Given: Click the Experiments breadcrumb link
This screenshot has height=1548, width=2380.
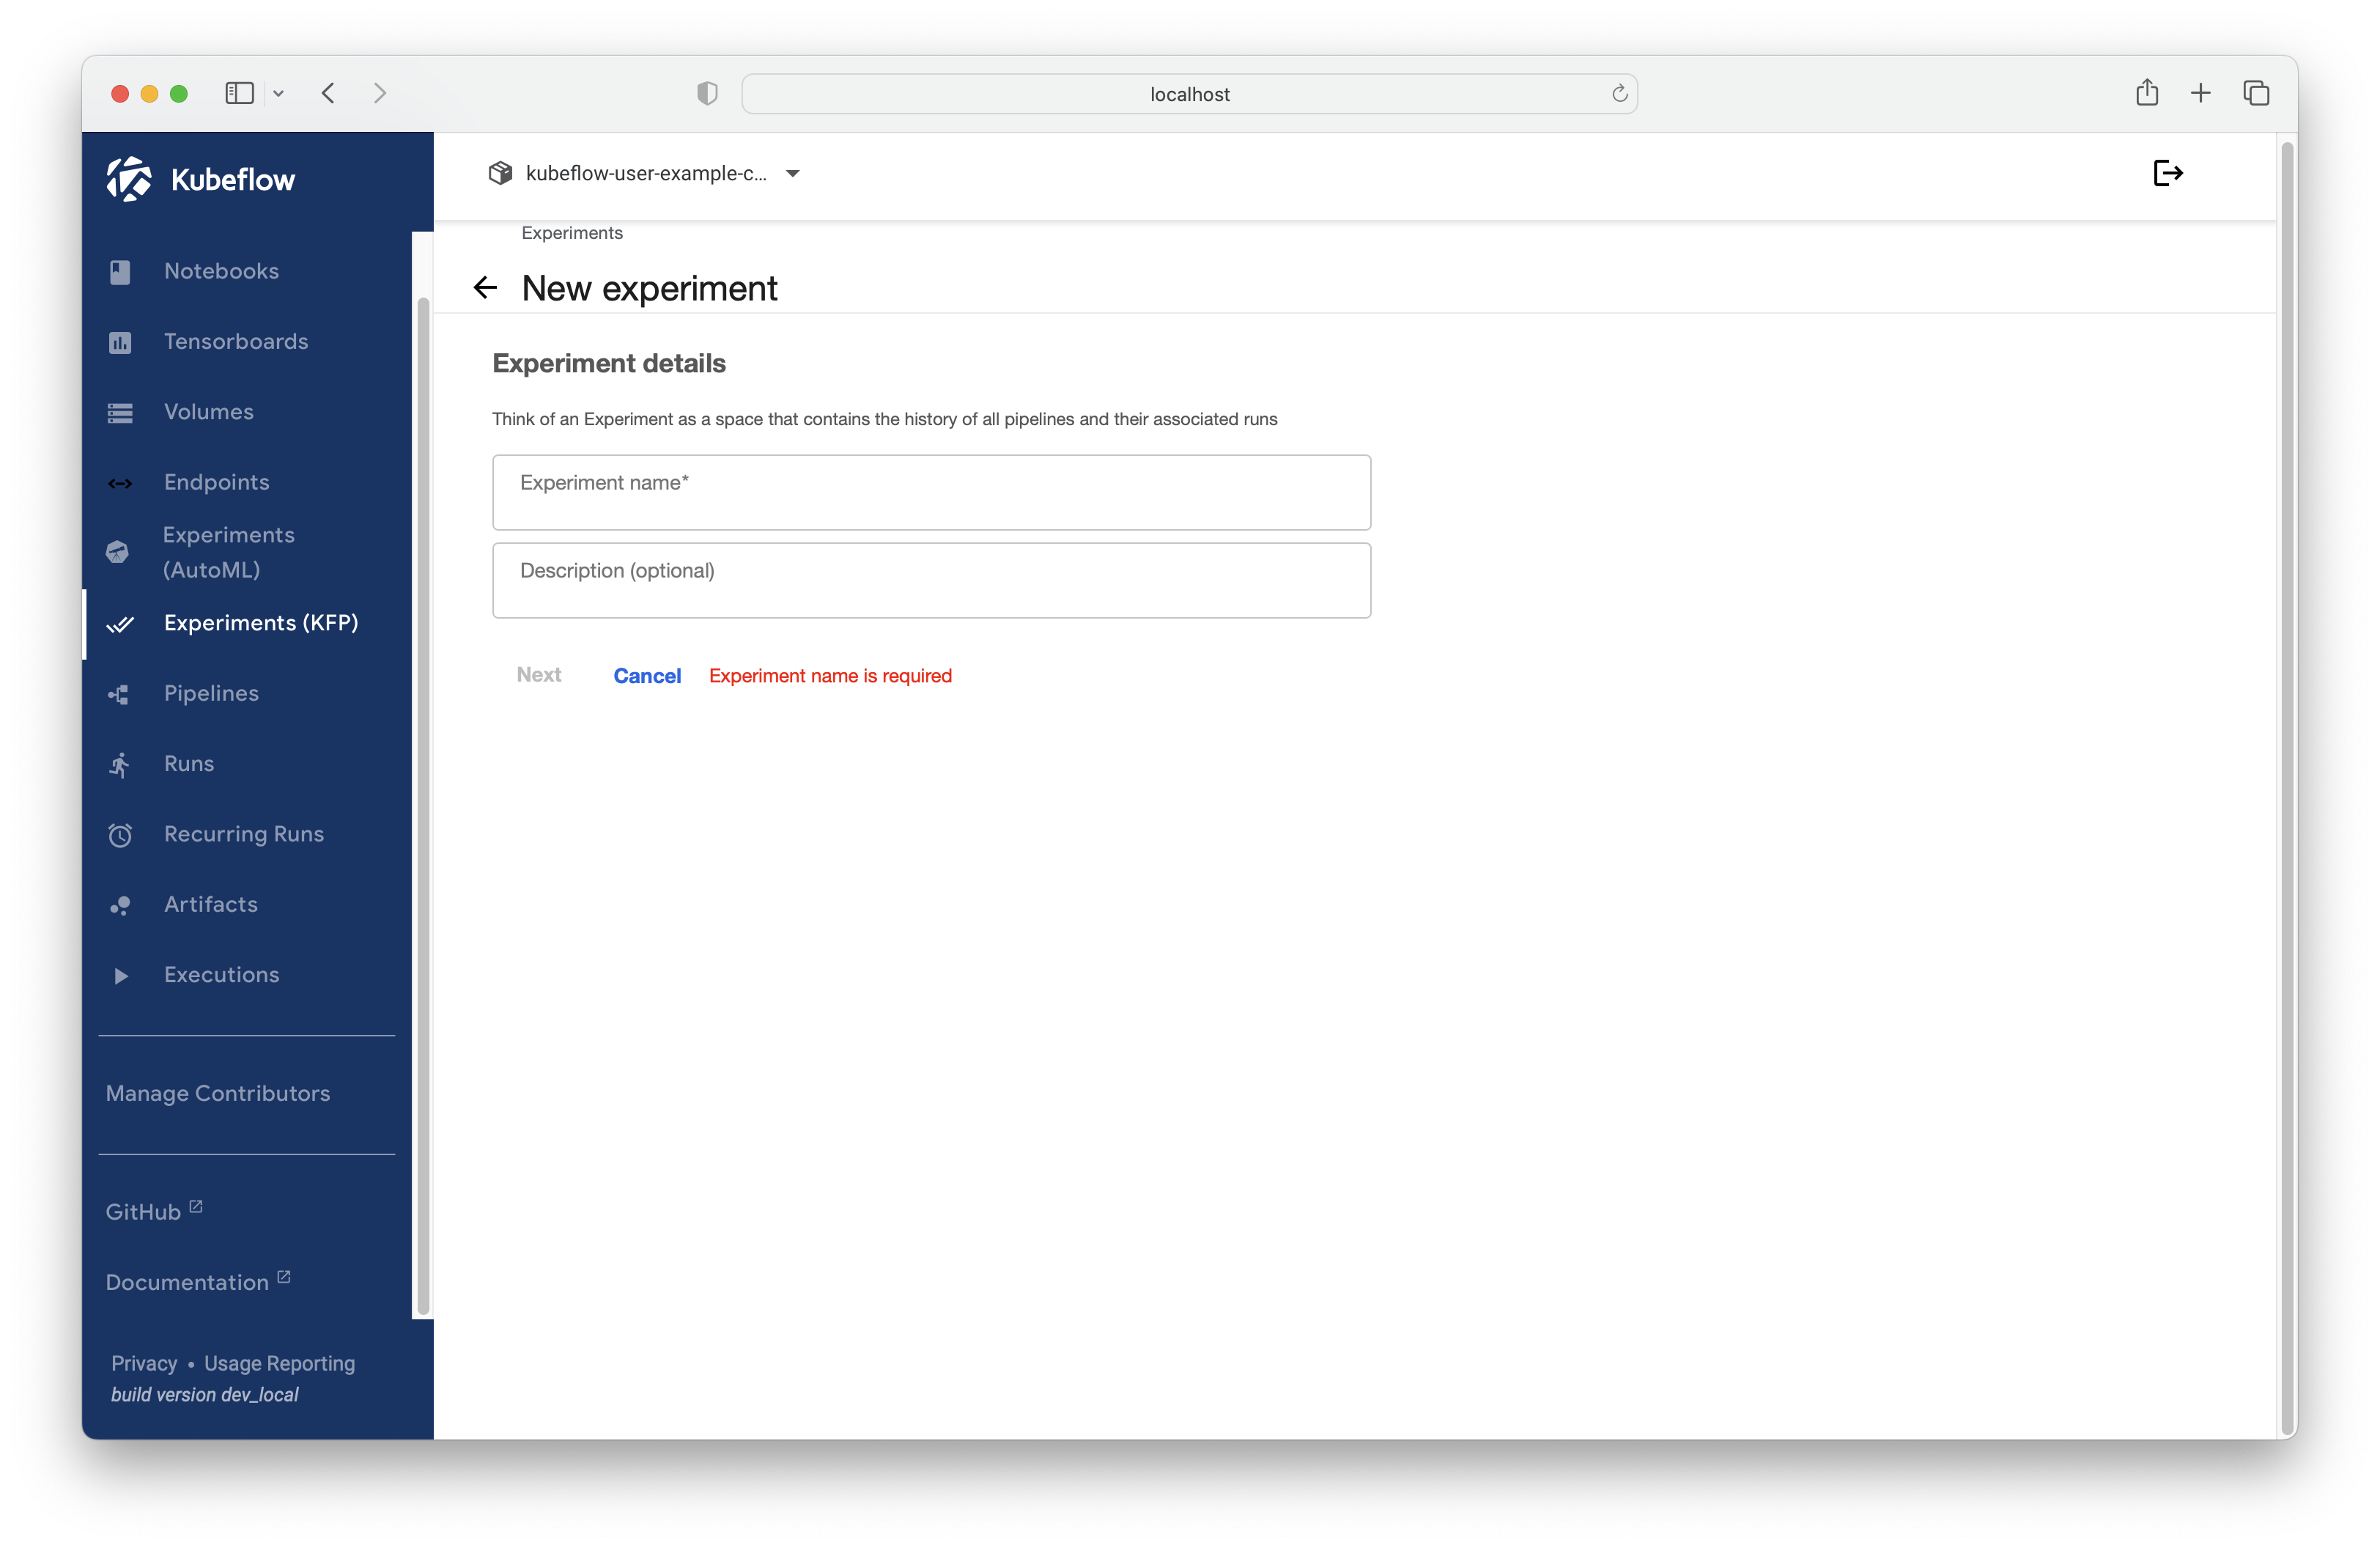Looking at the screenshot, I should (572, 233).
